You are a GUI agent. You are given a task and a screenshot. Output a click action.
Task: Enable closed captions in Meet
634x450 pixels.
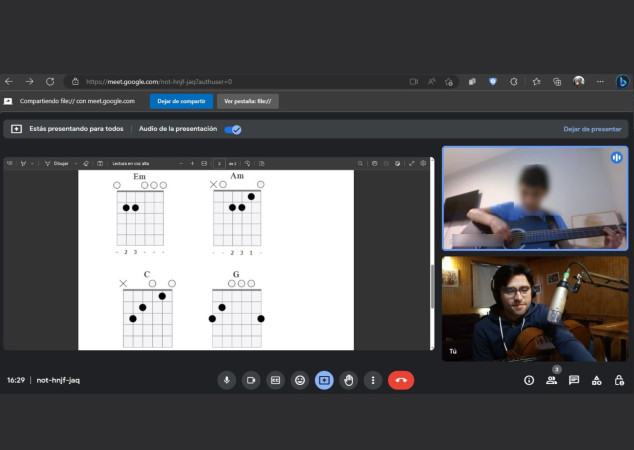[x=275, y=380]
